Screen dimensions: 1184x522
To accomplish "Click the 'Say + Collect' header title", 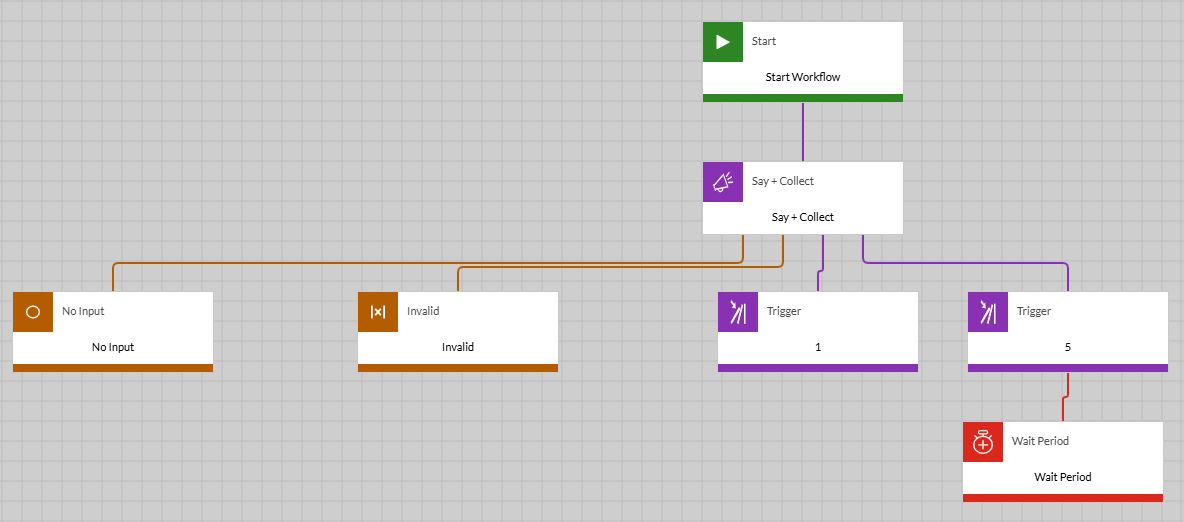I will 783,182.
